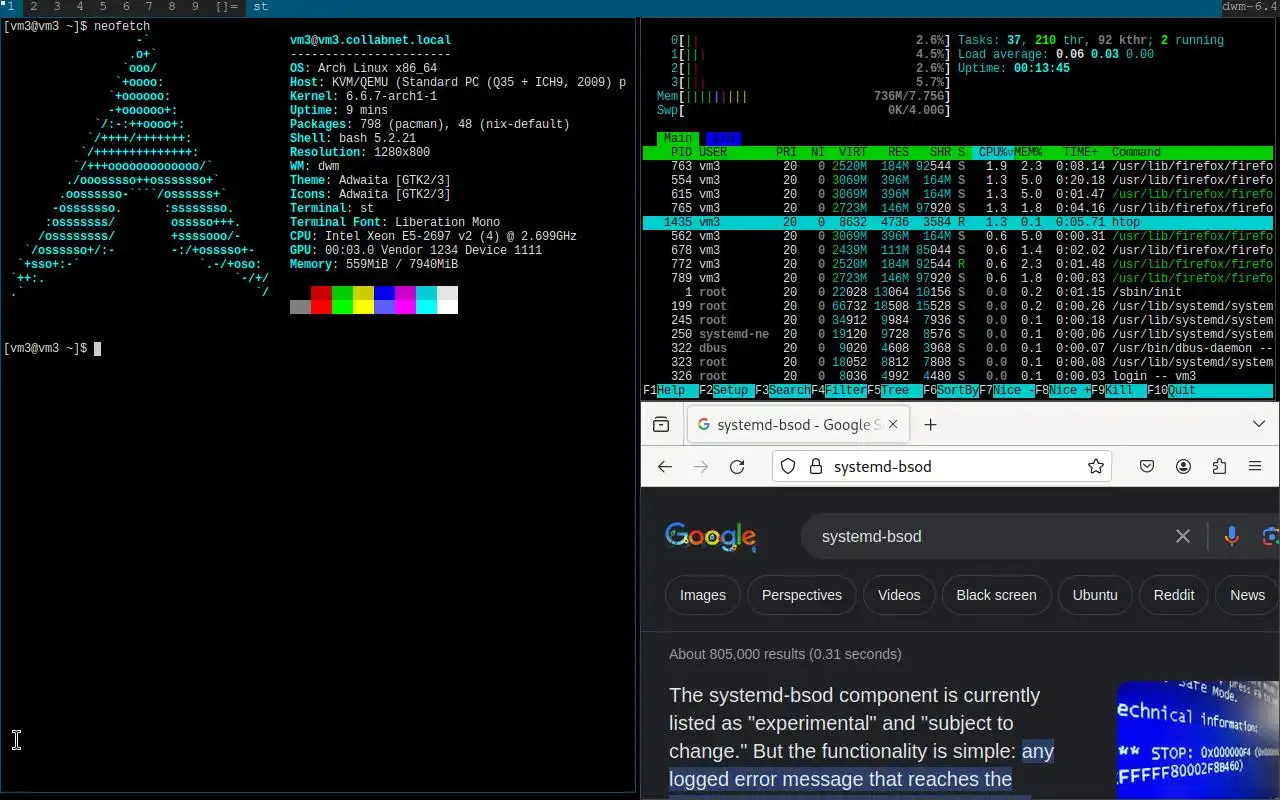This screenshot has width=1280, height=800.
Task: Click F3 Search in htop
Action: 782,390
